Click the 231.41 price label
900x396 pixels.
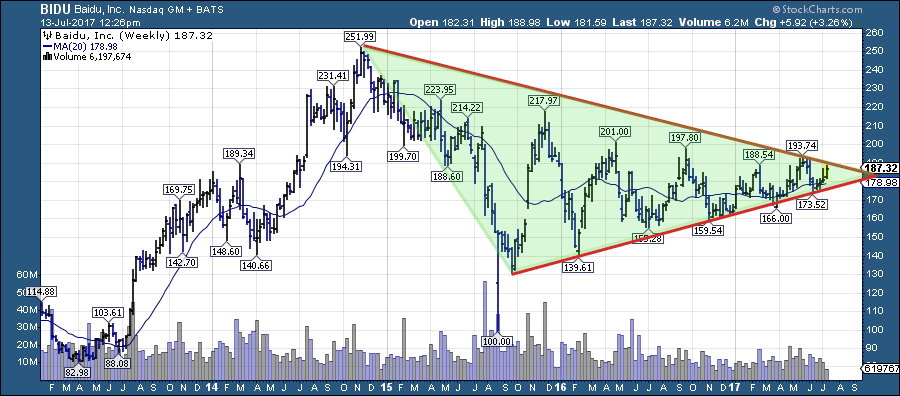(x=331, y=76)
